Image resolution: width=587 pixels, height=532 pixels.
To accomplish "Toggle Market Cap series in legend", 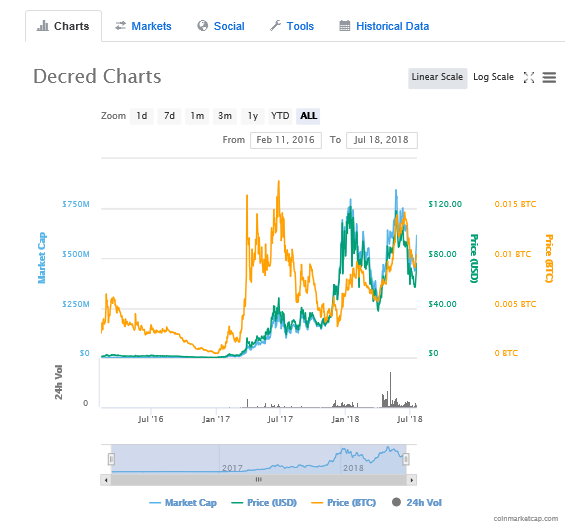I will tap(183, 503).
